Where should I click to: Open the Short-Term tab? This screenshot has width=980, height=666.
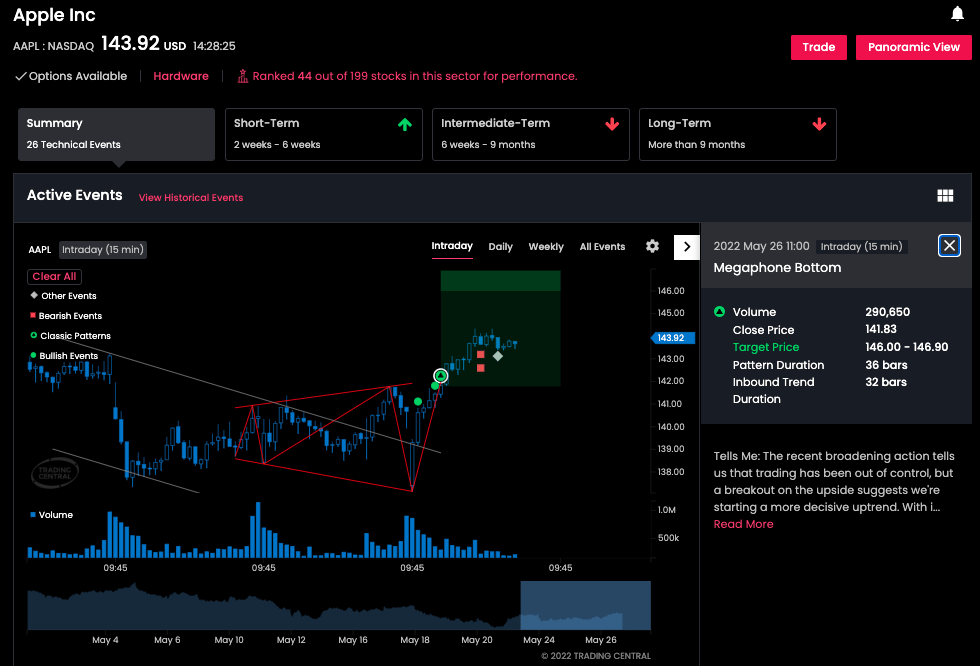324,134
